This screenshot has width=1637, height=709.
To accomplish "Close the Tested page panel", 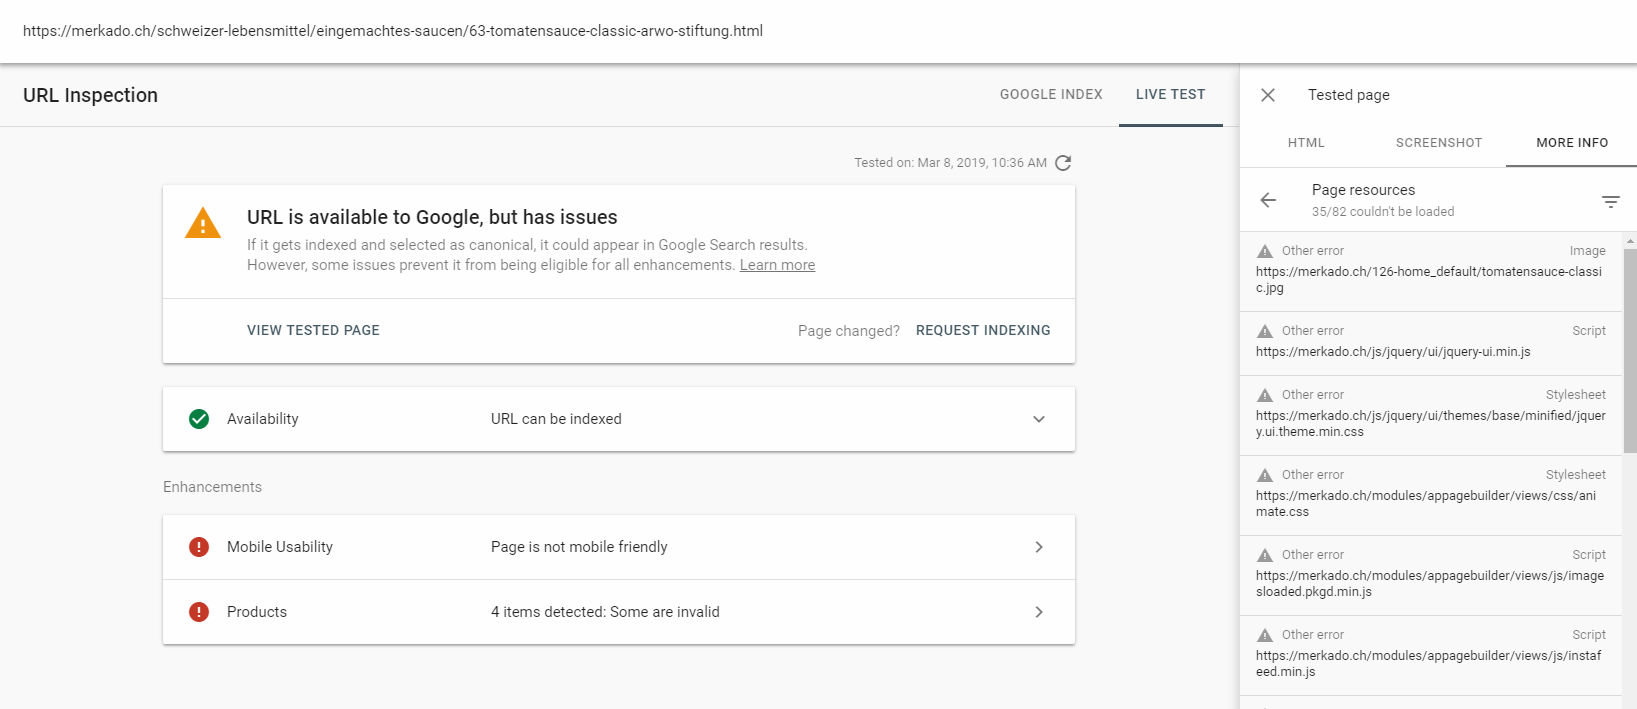I will [x=1268, y=95].
